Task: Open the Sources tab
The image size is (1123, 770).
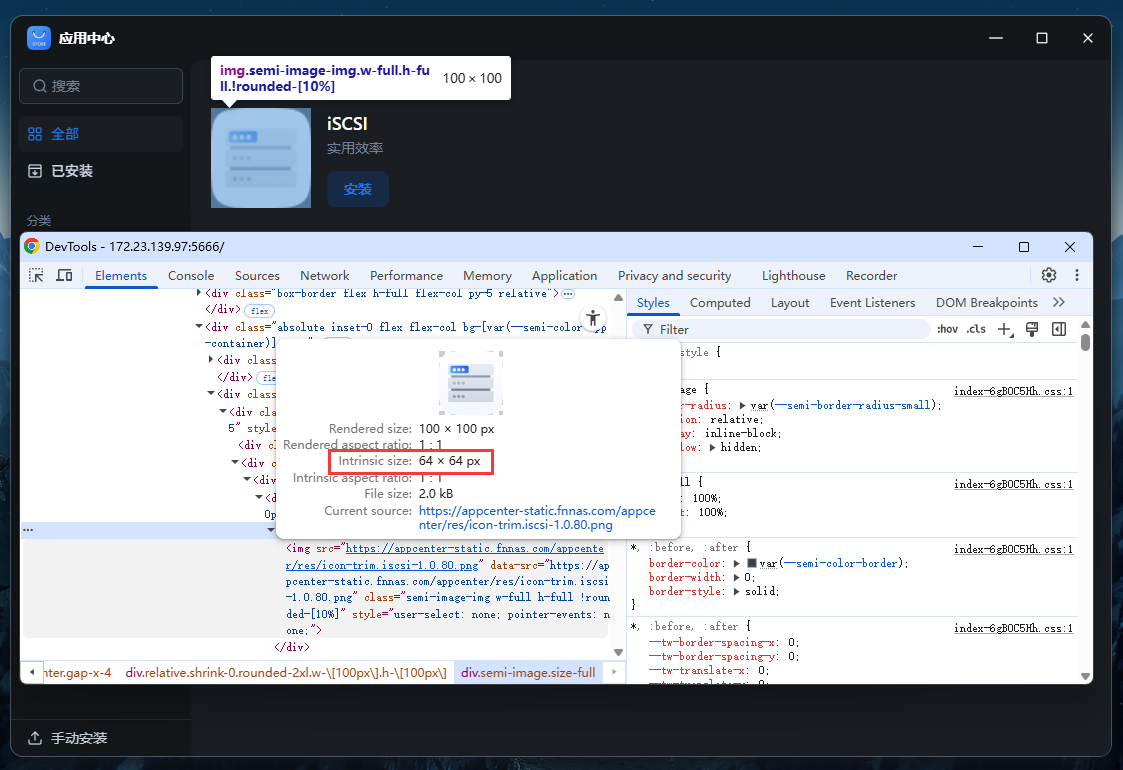Action: (x=257, y=276)
